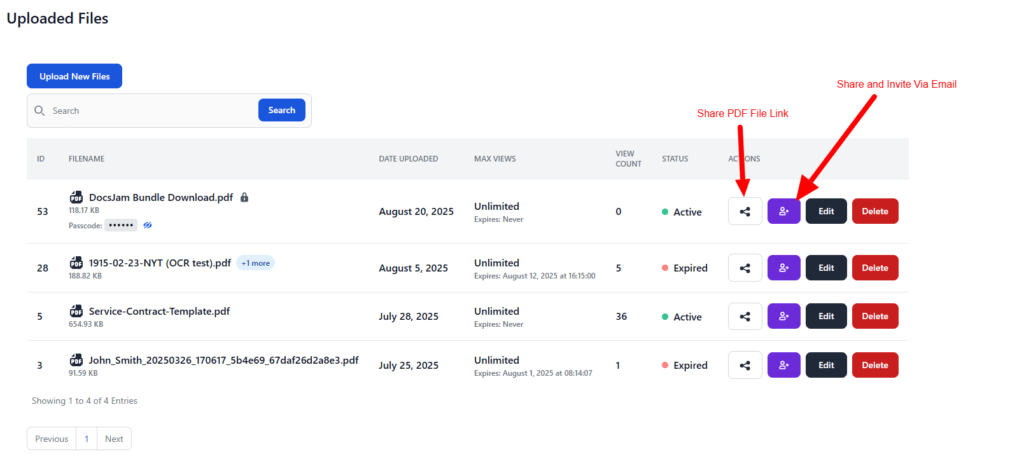The image size is (1024, 461).
Task: Open John_Smith_20250326 PDF filename
Action: (x=224, y=360)
